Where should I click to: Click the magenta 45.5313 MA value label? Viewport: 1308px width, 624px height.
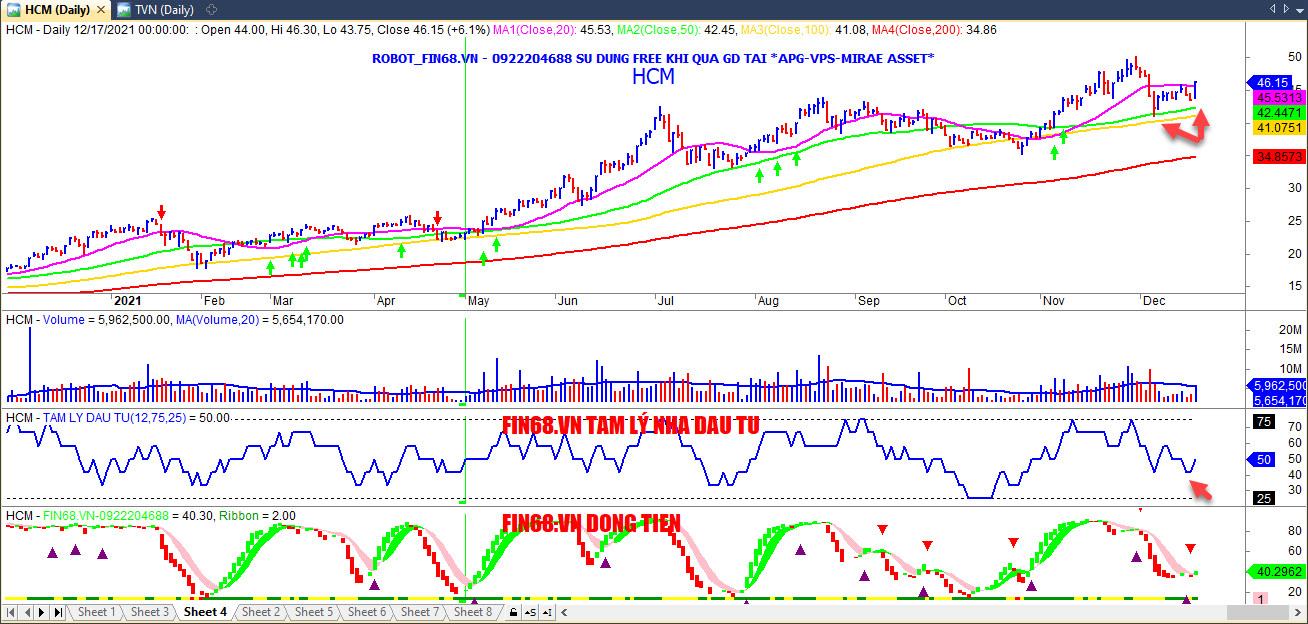[1278, 97]
